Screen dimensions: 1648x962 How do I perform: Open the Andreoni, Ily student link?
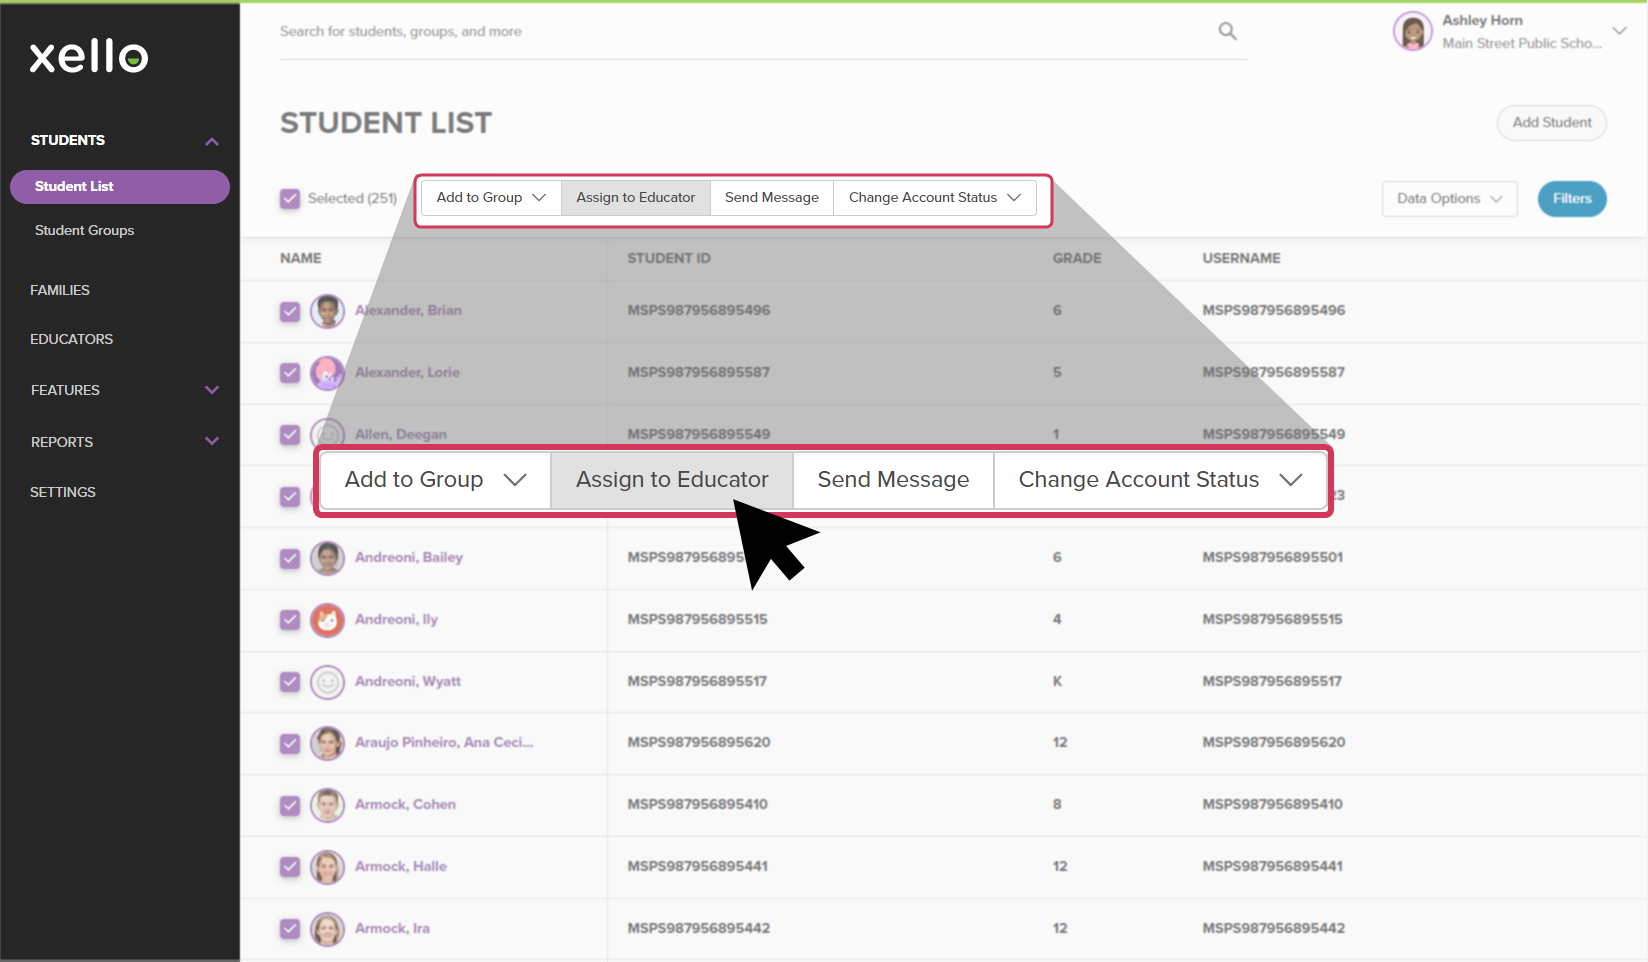(396, 620)
